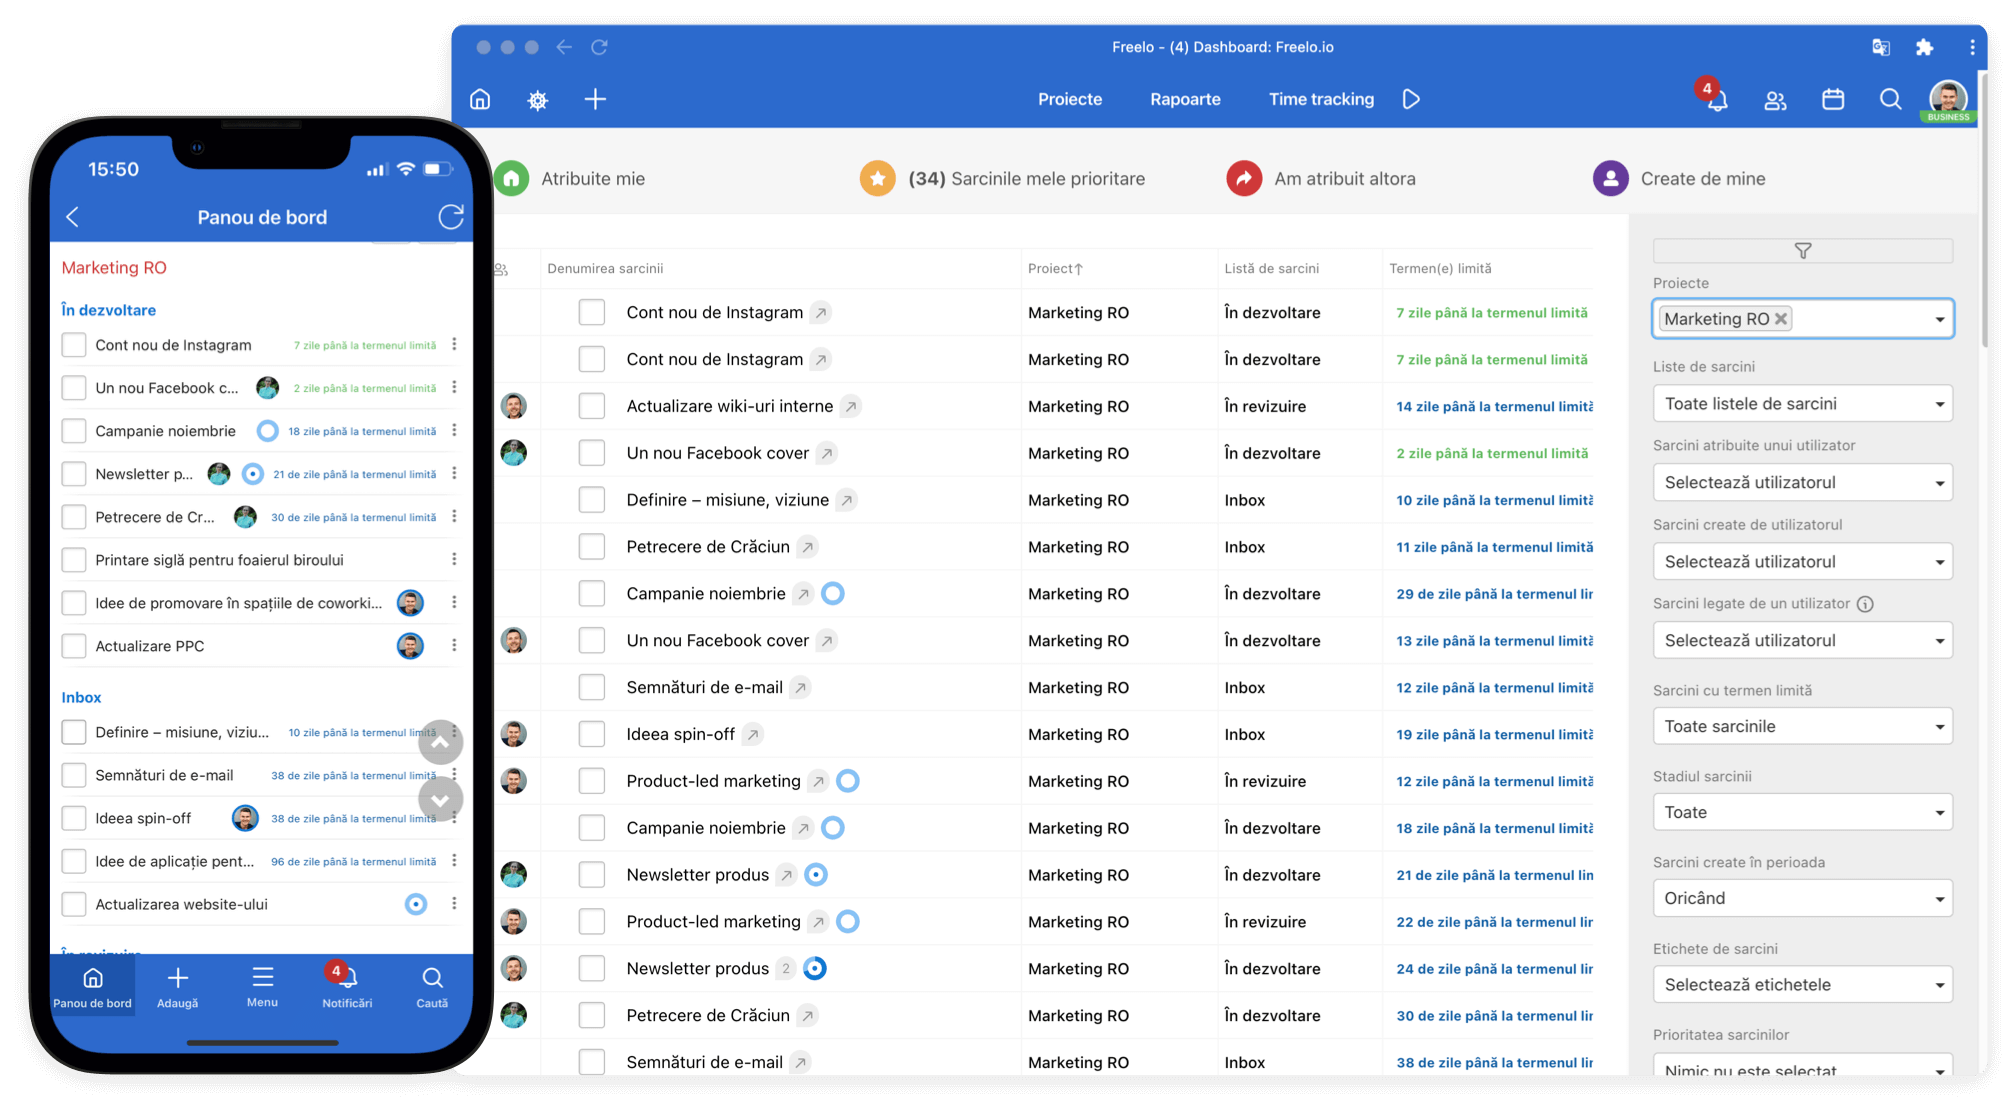The image size is (2016, 1108).
Task: Tap Menu in phone bottom bar
Action: 262,987
